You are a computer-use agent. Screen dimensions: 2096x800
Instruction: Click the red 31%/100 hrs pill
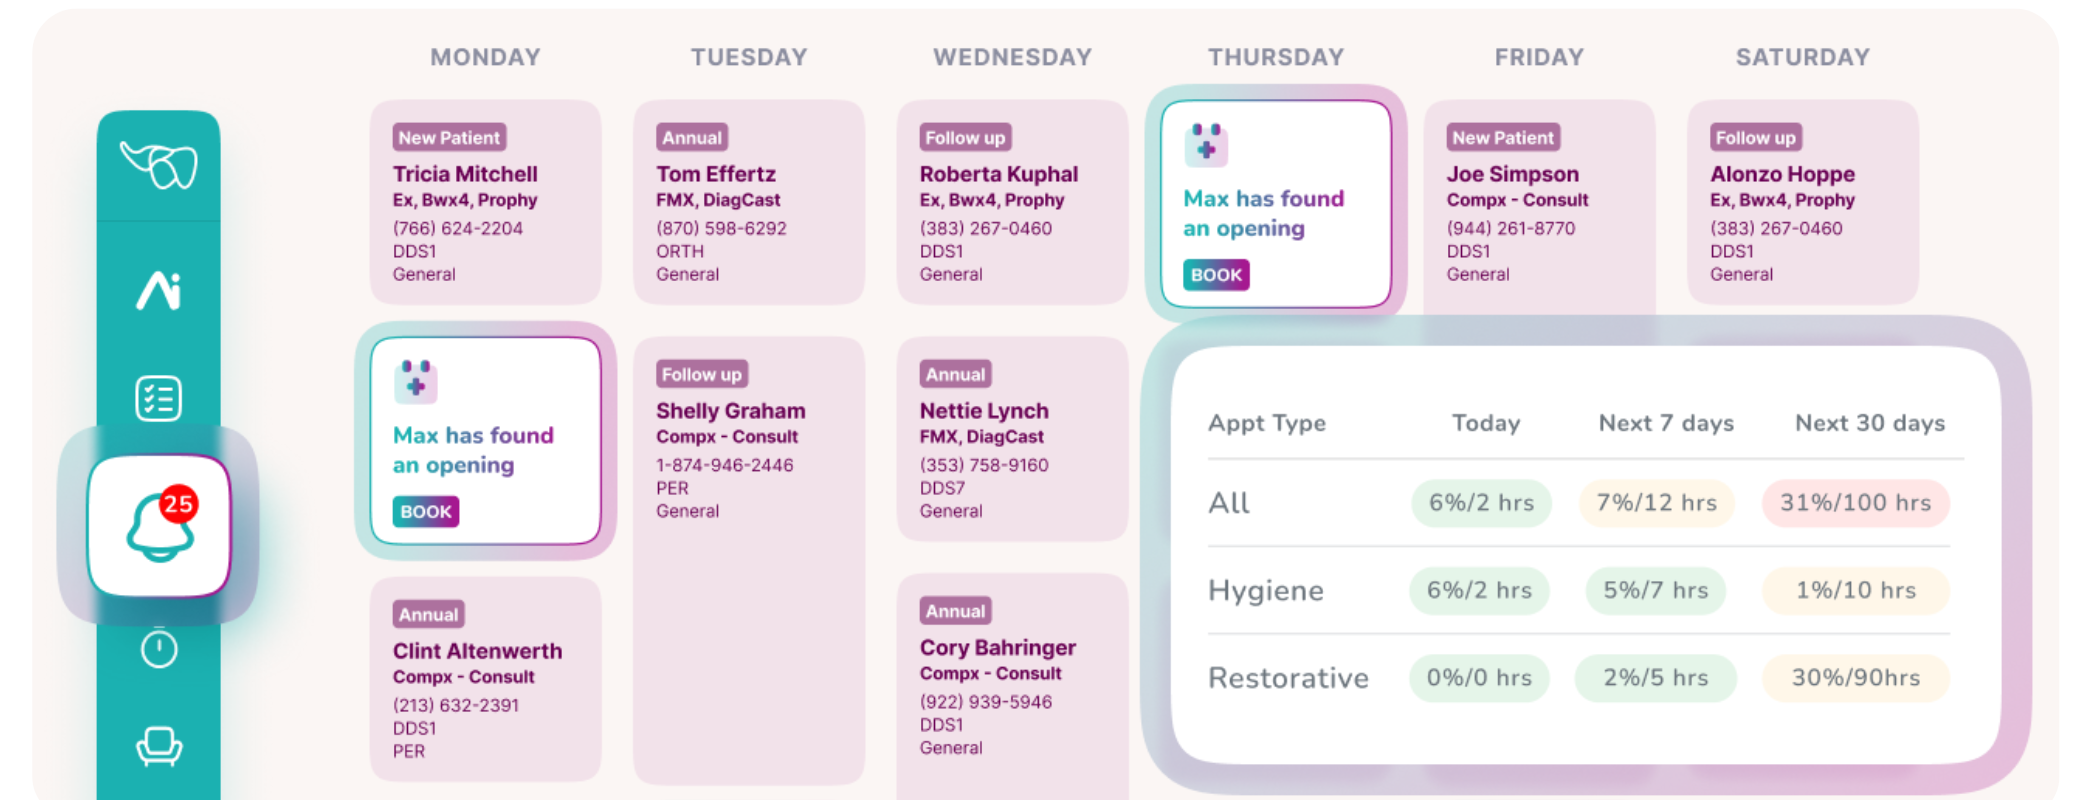pyautogui.click(x=1855, y=503)
